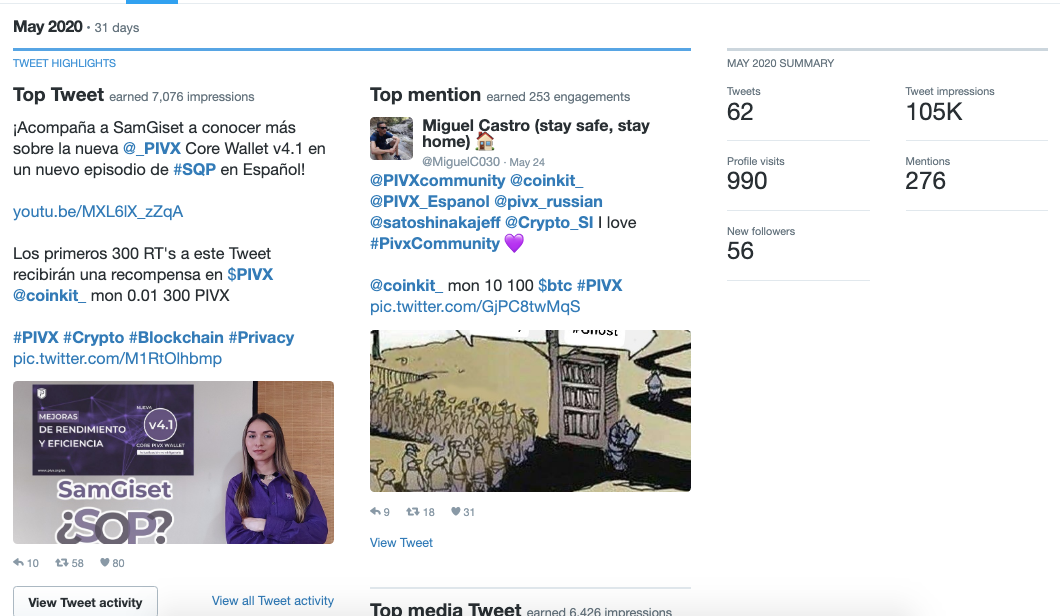Image resolution: width=1060 pixels, height=616 pixels.
Task: Click the Top mention heading
Action: click(x=425, y=95)
